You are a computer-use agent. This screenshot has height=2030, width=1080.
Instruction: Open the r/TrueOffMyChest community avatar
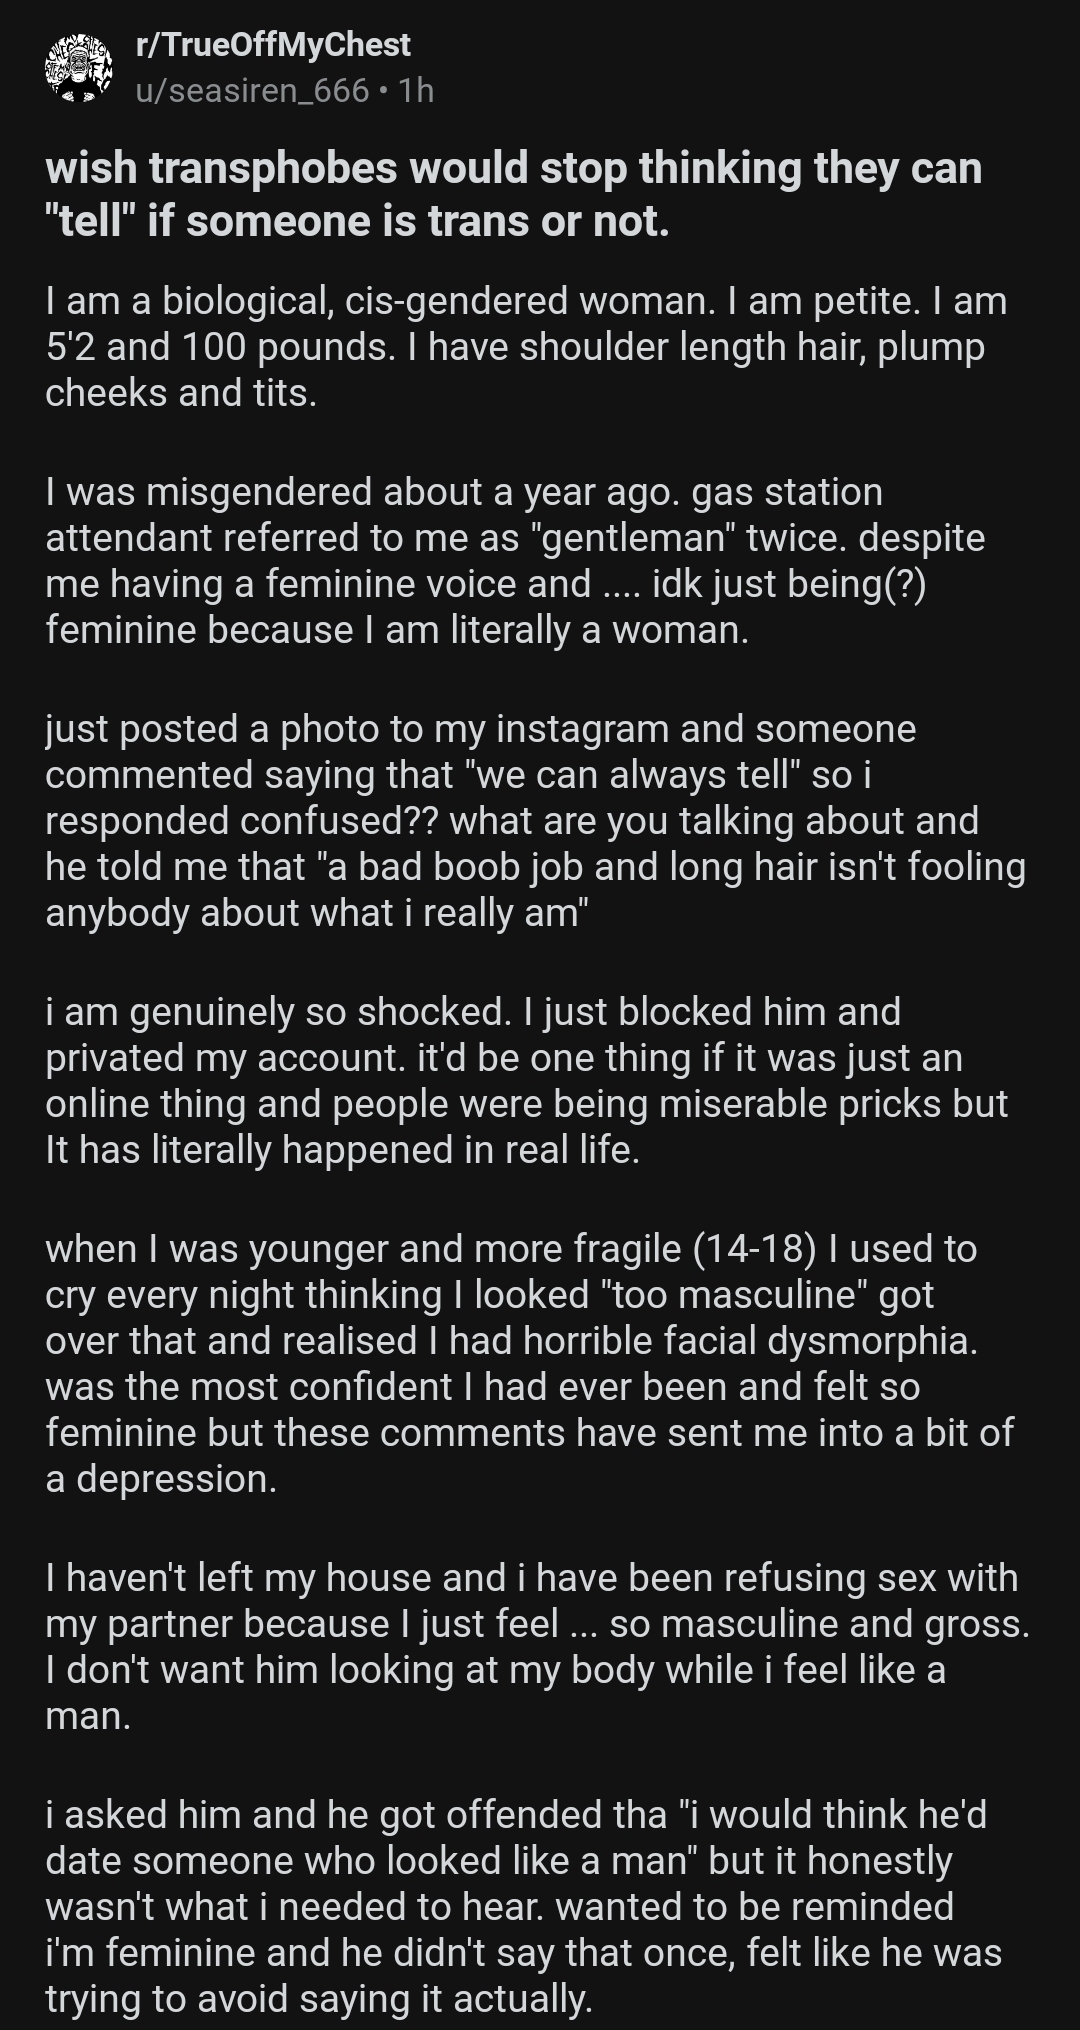(78, 68)
